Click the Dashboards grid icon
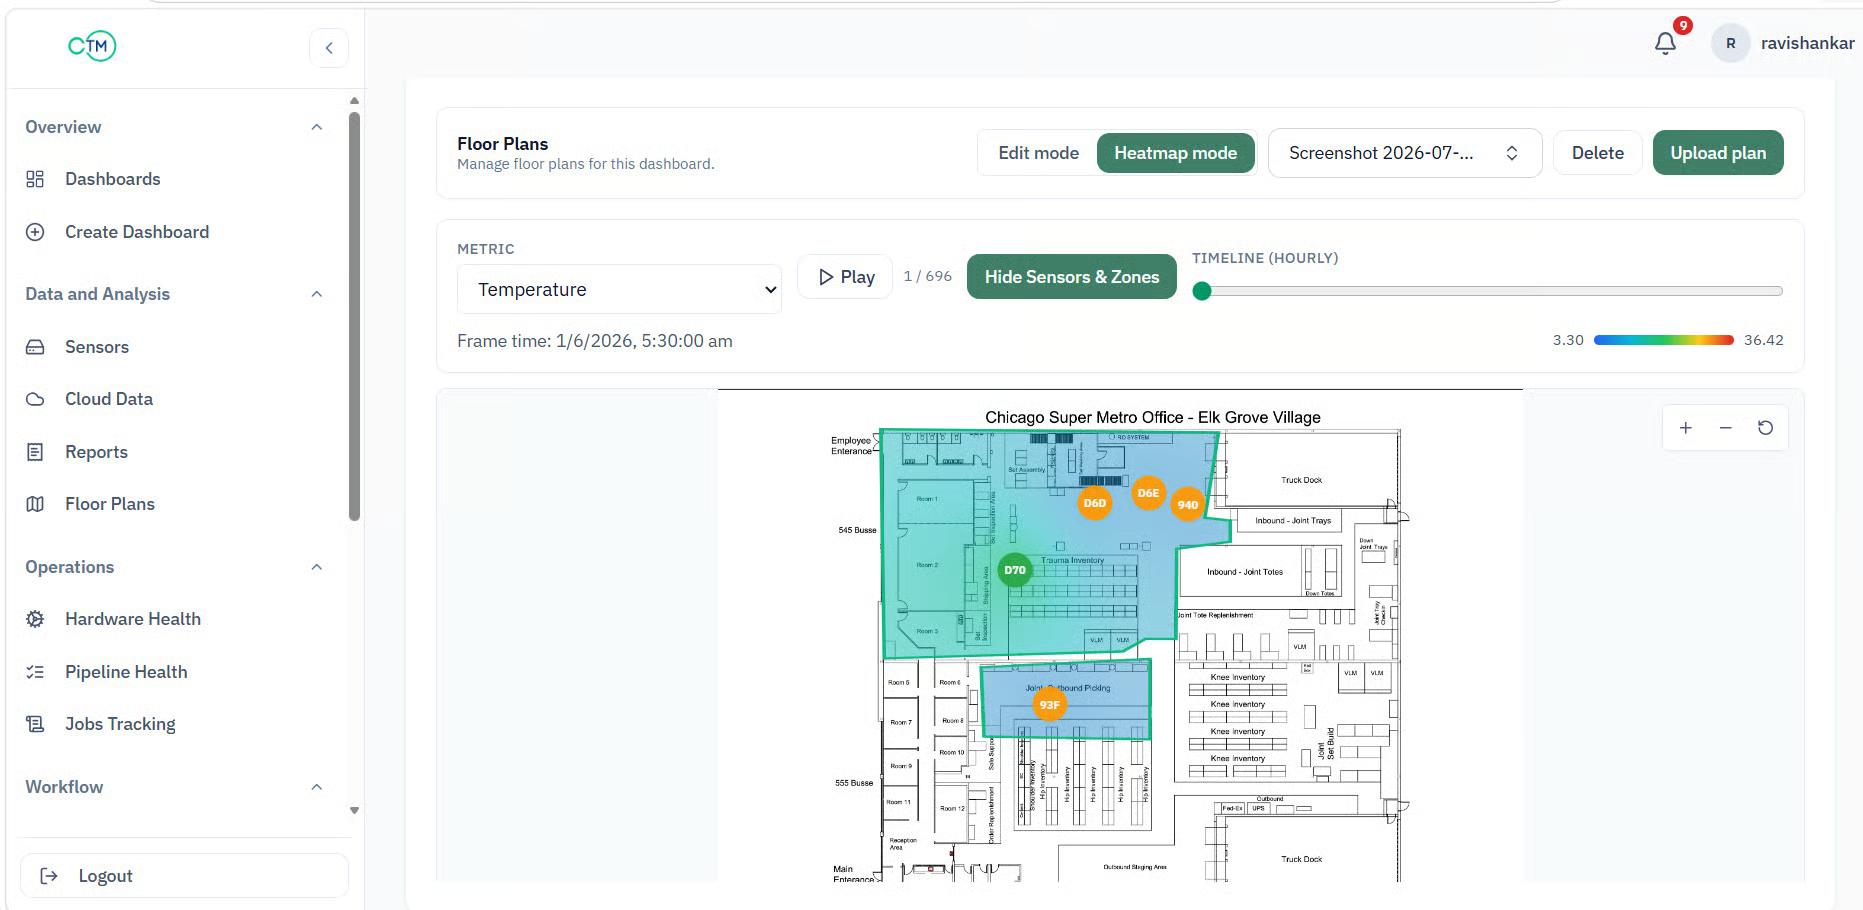The image size is (1863, 910). [x=35, y=179]
